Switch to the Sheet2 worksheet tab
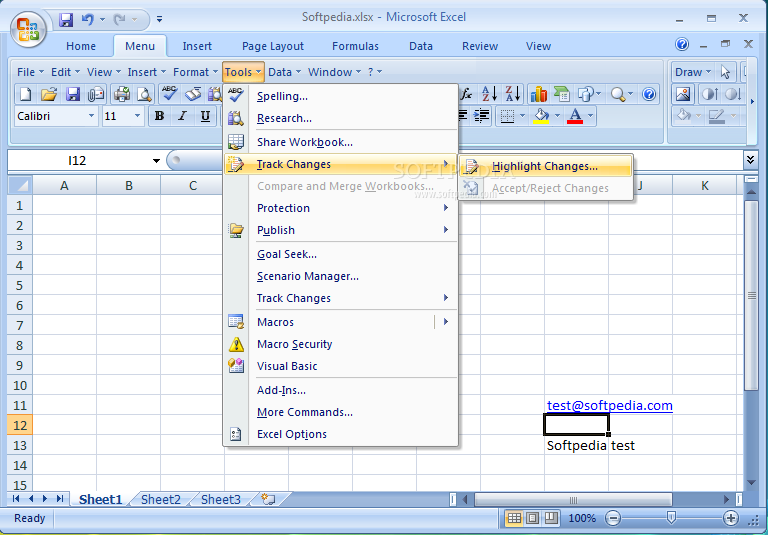The image size is (768, 535). 161,499
